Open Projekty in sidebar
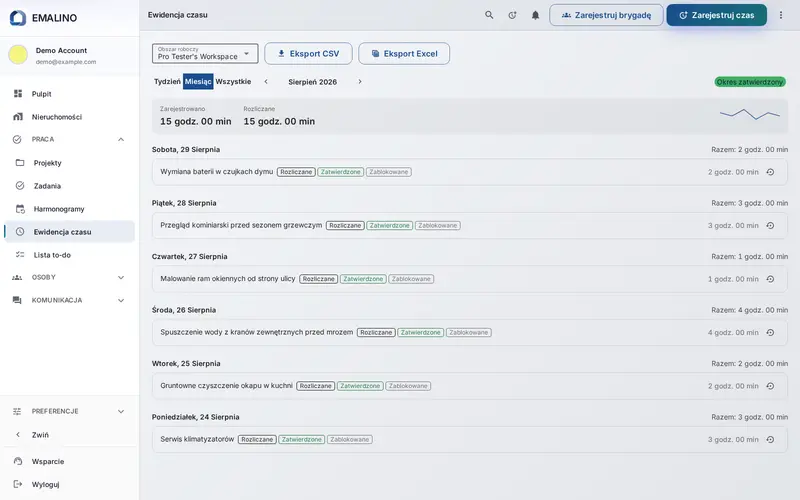The height and width of the screenshot is (500, 800). tap(69, 163)
